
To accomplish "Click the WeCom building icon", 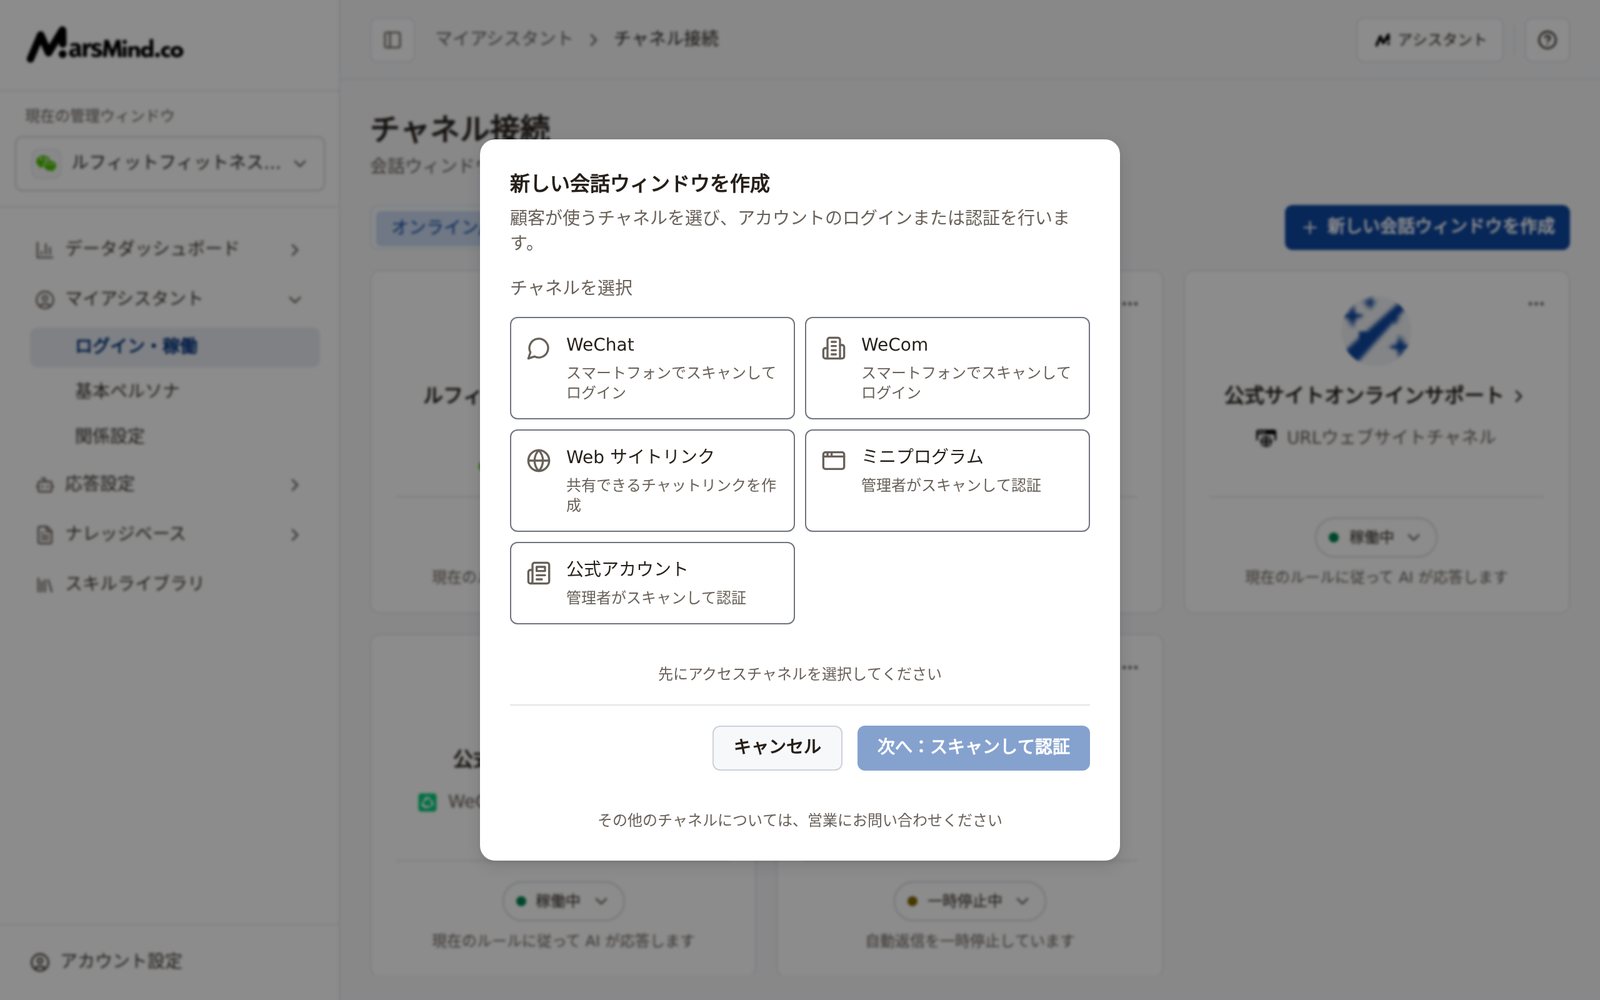I will (x=833, y=348).
